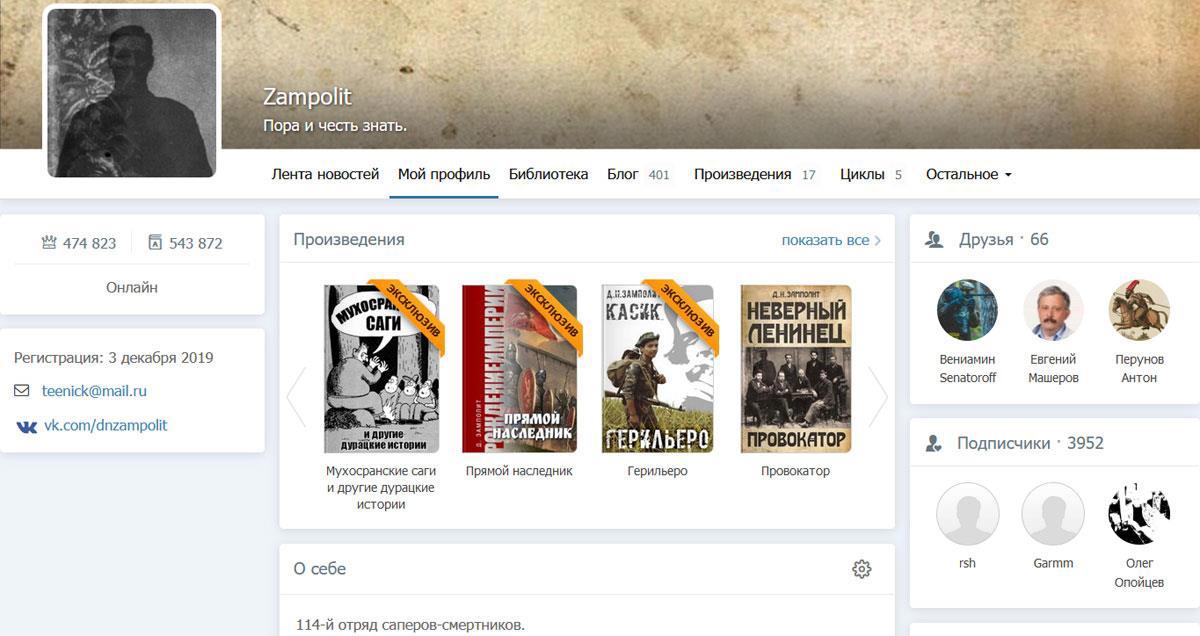
Task: Show next books with right carousel arrow
Action: coord(878,396)
